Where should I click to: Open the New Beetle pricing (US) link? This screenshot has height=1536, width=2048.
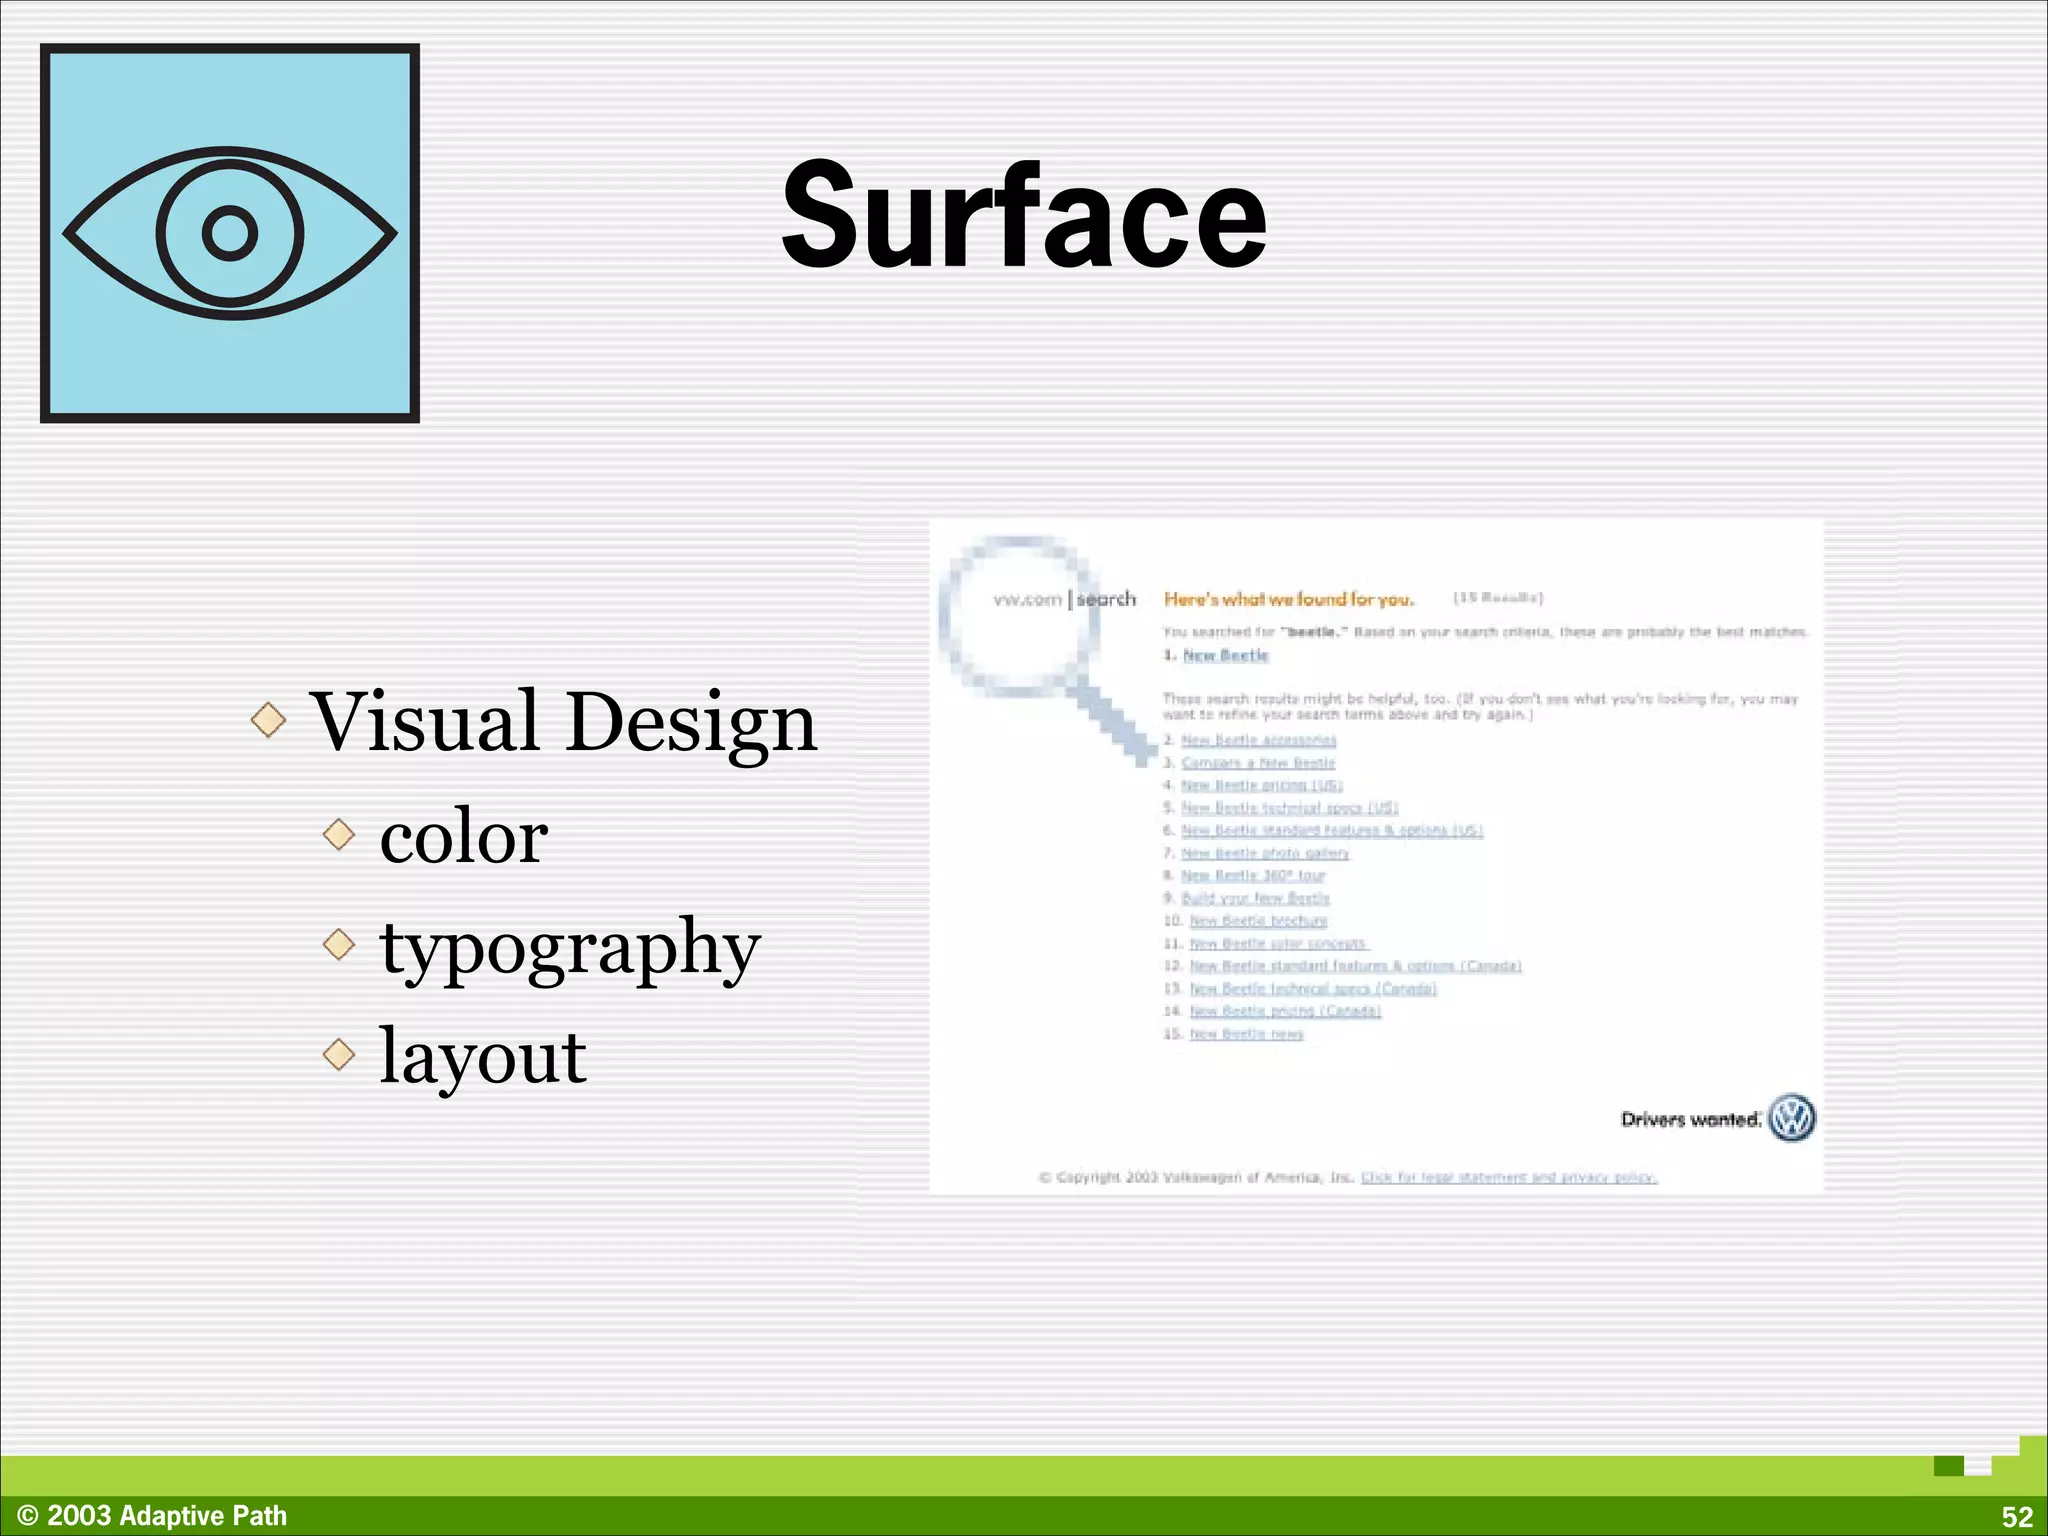(x=1262, y=786)
